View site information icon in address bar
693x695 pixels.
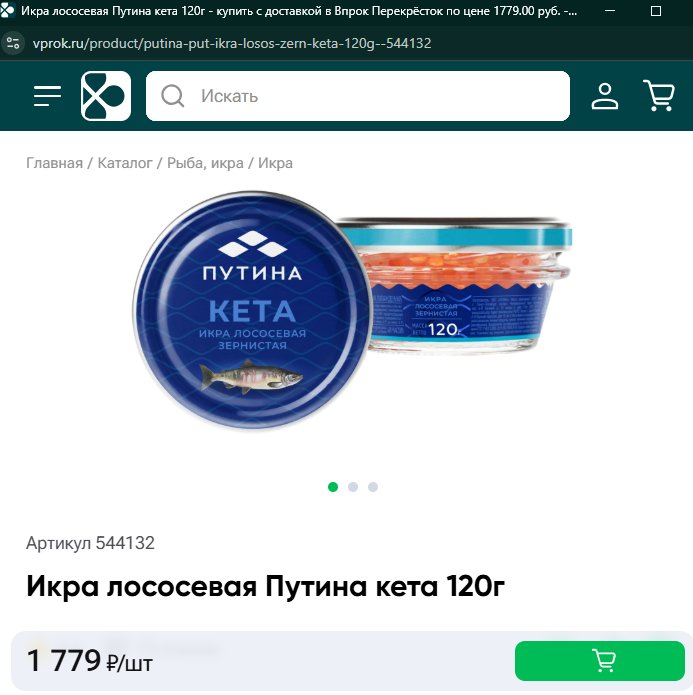(13, 43)
